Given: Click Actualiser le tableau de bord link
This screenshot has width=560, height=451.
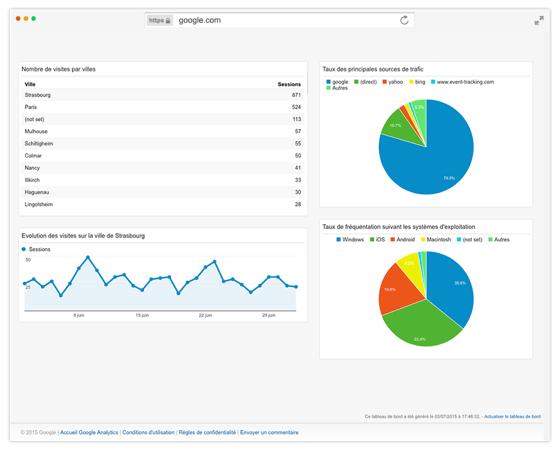Looking at the screenshot, I should [512, 416].
